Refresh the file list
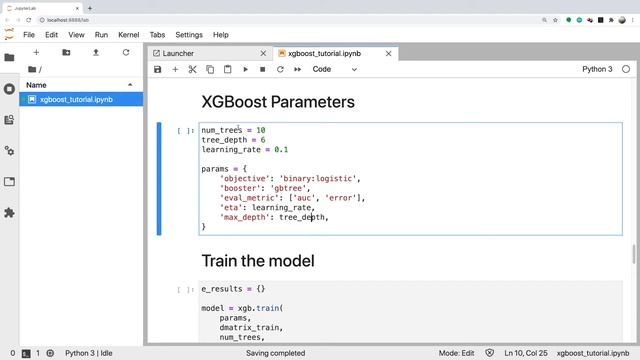The image size is (640, 360). pyautogui.click(x=126, y=52)
